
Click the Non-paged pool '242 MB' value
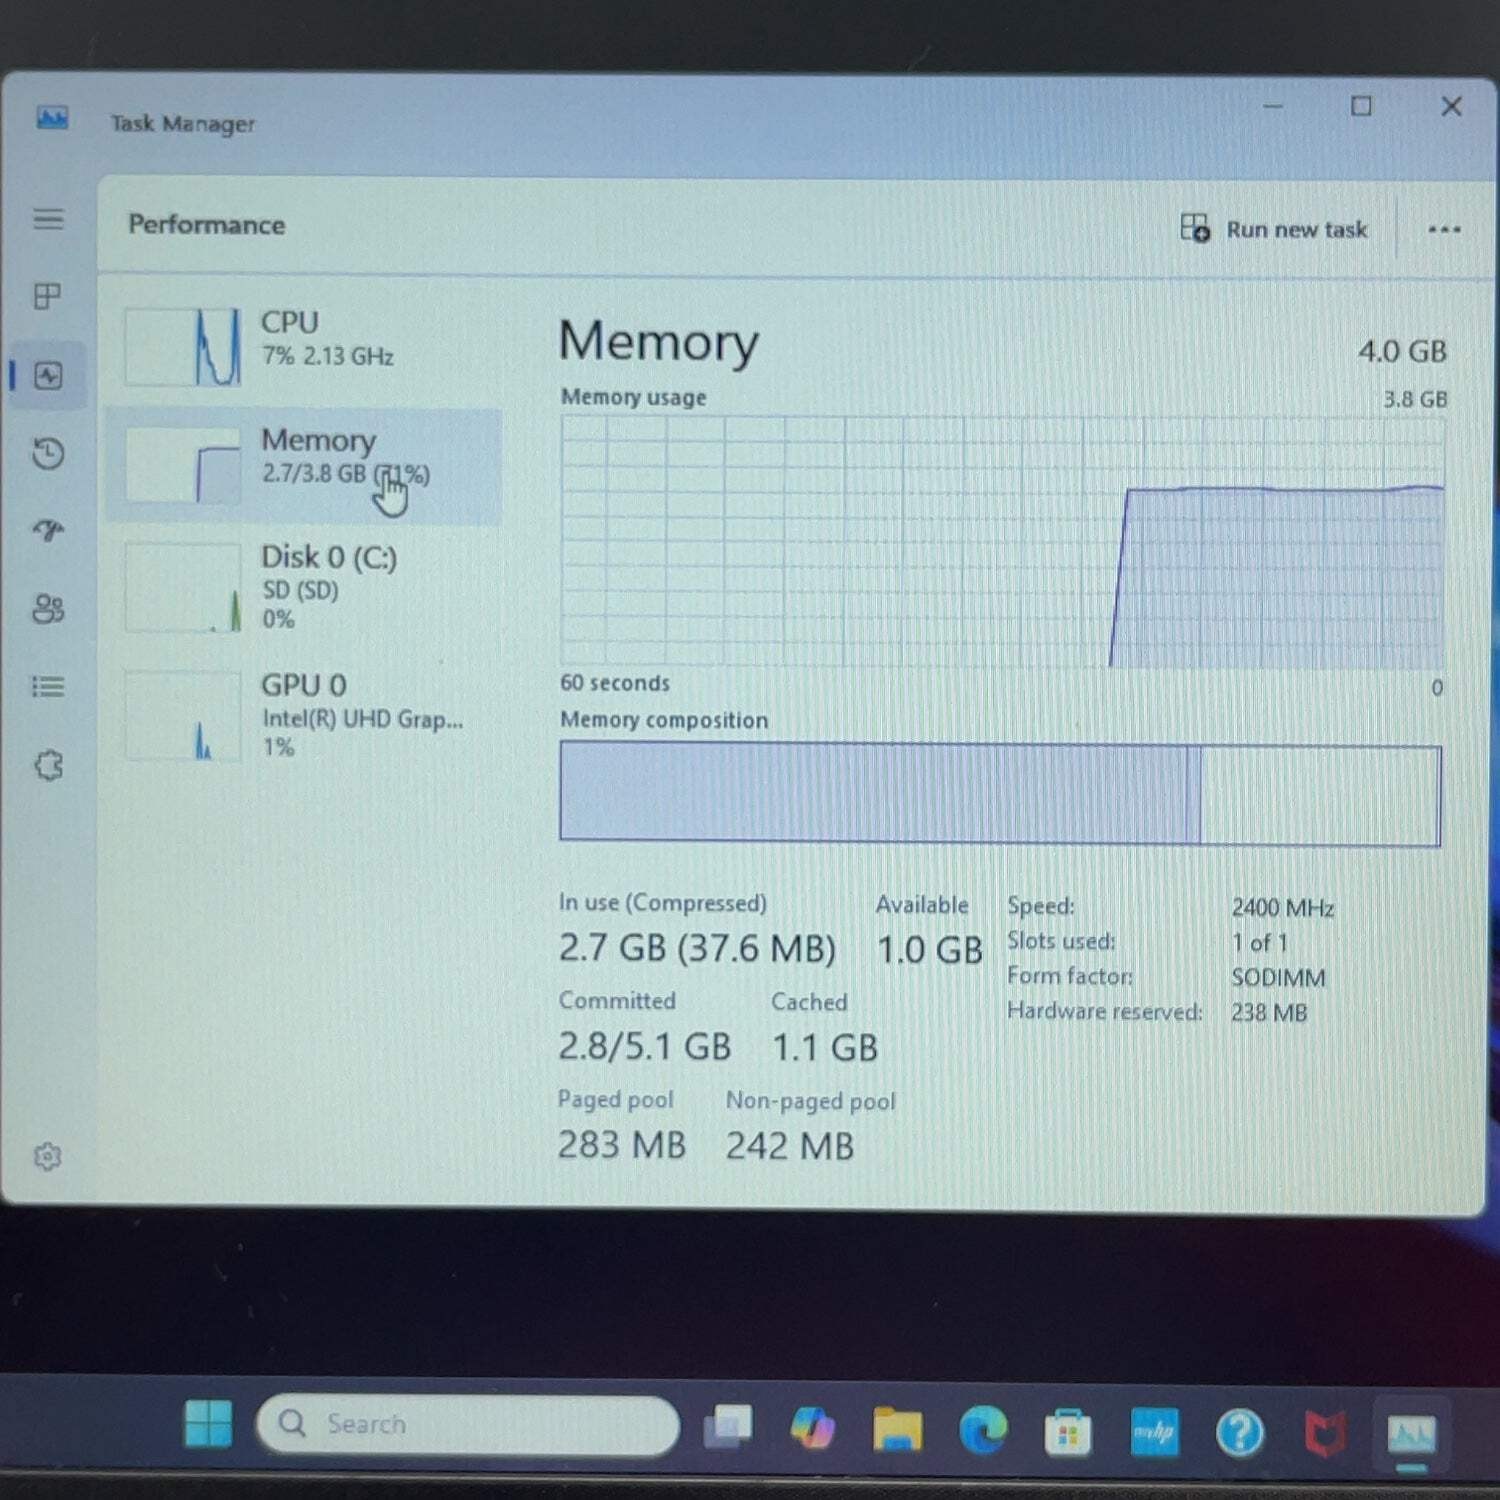789,1145
